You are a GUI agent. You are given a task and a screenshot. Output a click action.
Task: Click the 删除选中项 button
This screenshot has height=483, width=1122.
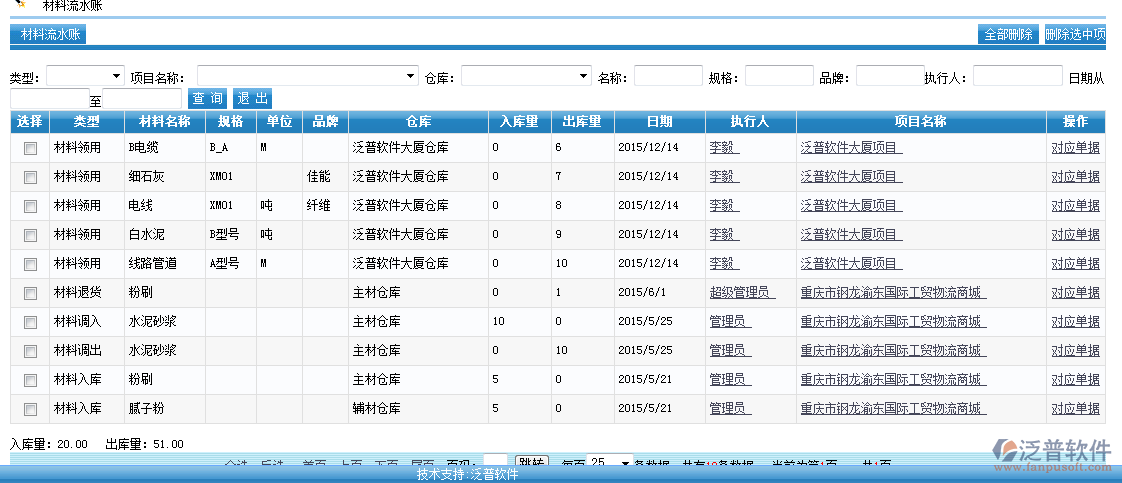click(1075, 34)
